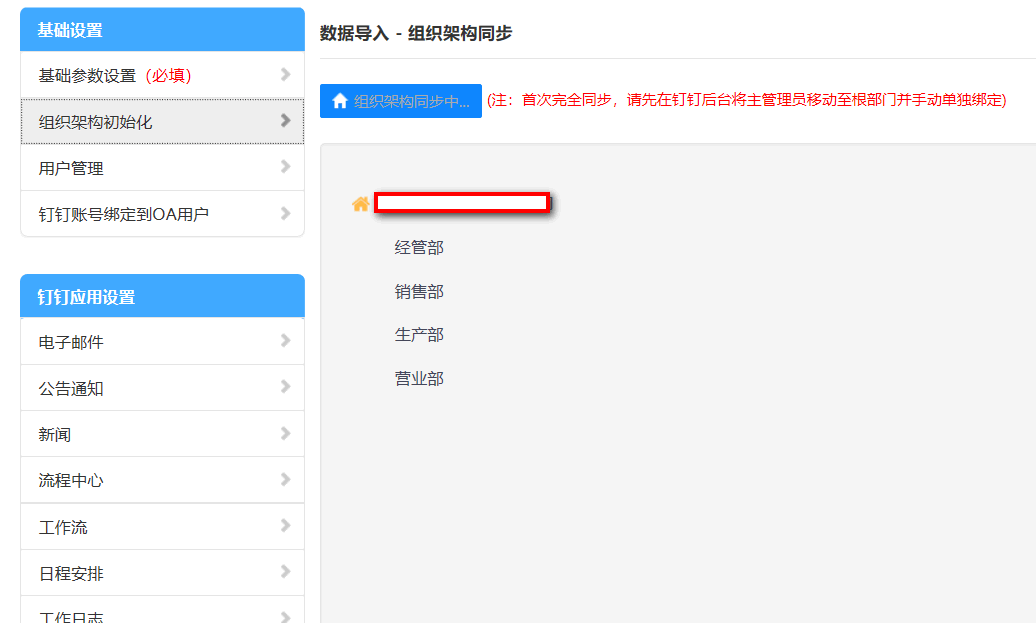The image size is (1036, 623).
Task: Click chevron next to 工作流
Action: pos(285,526)
